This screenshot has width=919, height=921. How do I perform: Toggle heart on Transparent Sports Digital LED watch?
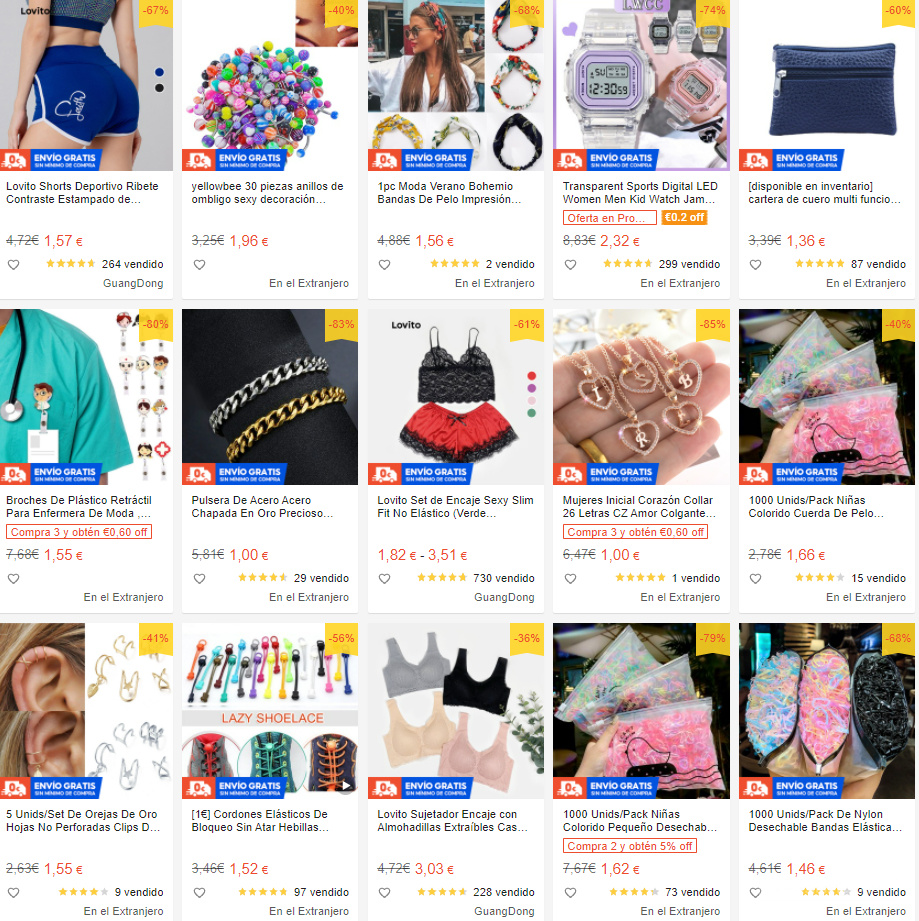[x=570, y=265]
